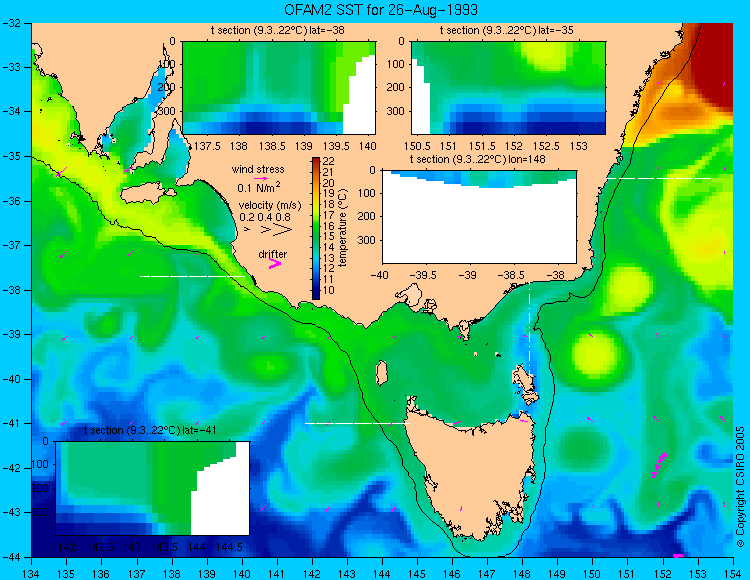
Task: Click the "t section (9.3..22°C) lat=-35" heading
Action: [507, 31]
